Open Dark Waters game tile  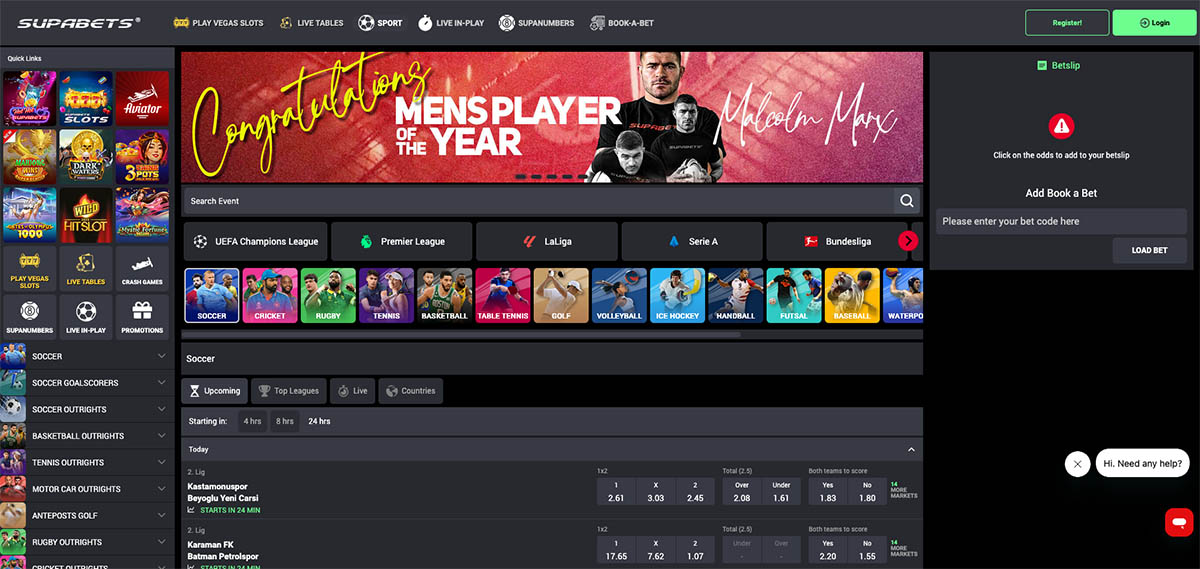(x=86, y=156)
